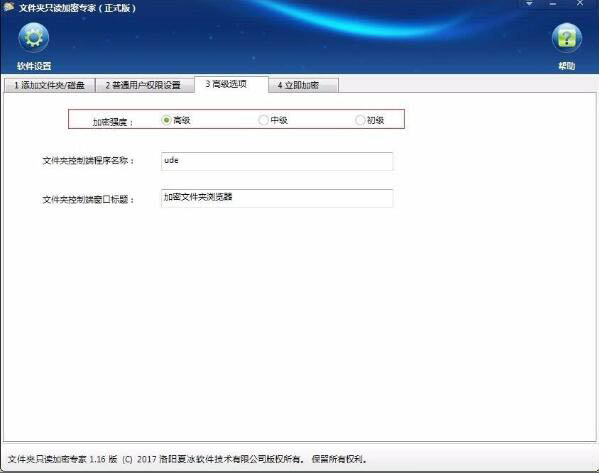Click the 软件设置 label text

click(x=34, y=66)
